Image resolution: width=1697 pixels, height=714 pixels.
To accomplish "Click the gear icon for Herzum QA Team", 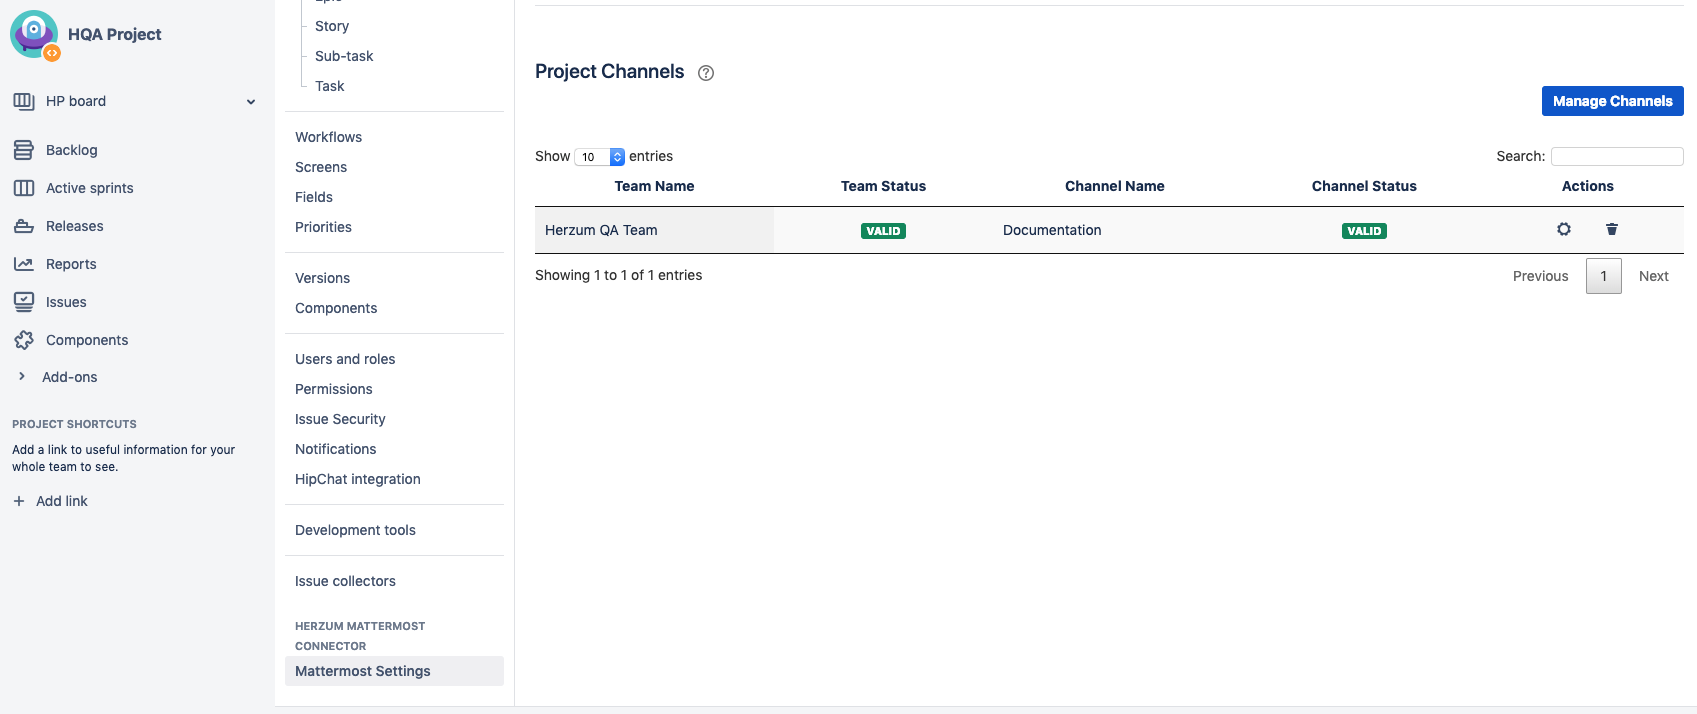I will tap(1564, 229).
